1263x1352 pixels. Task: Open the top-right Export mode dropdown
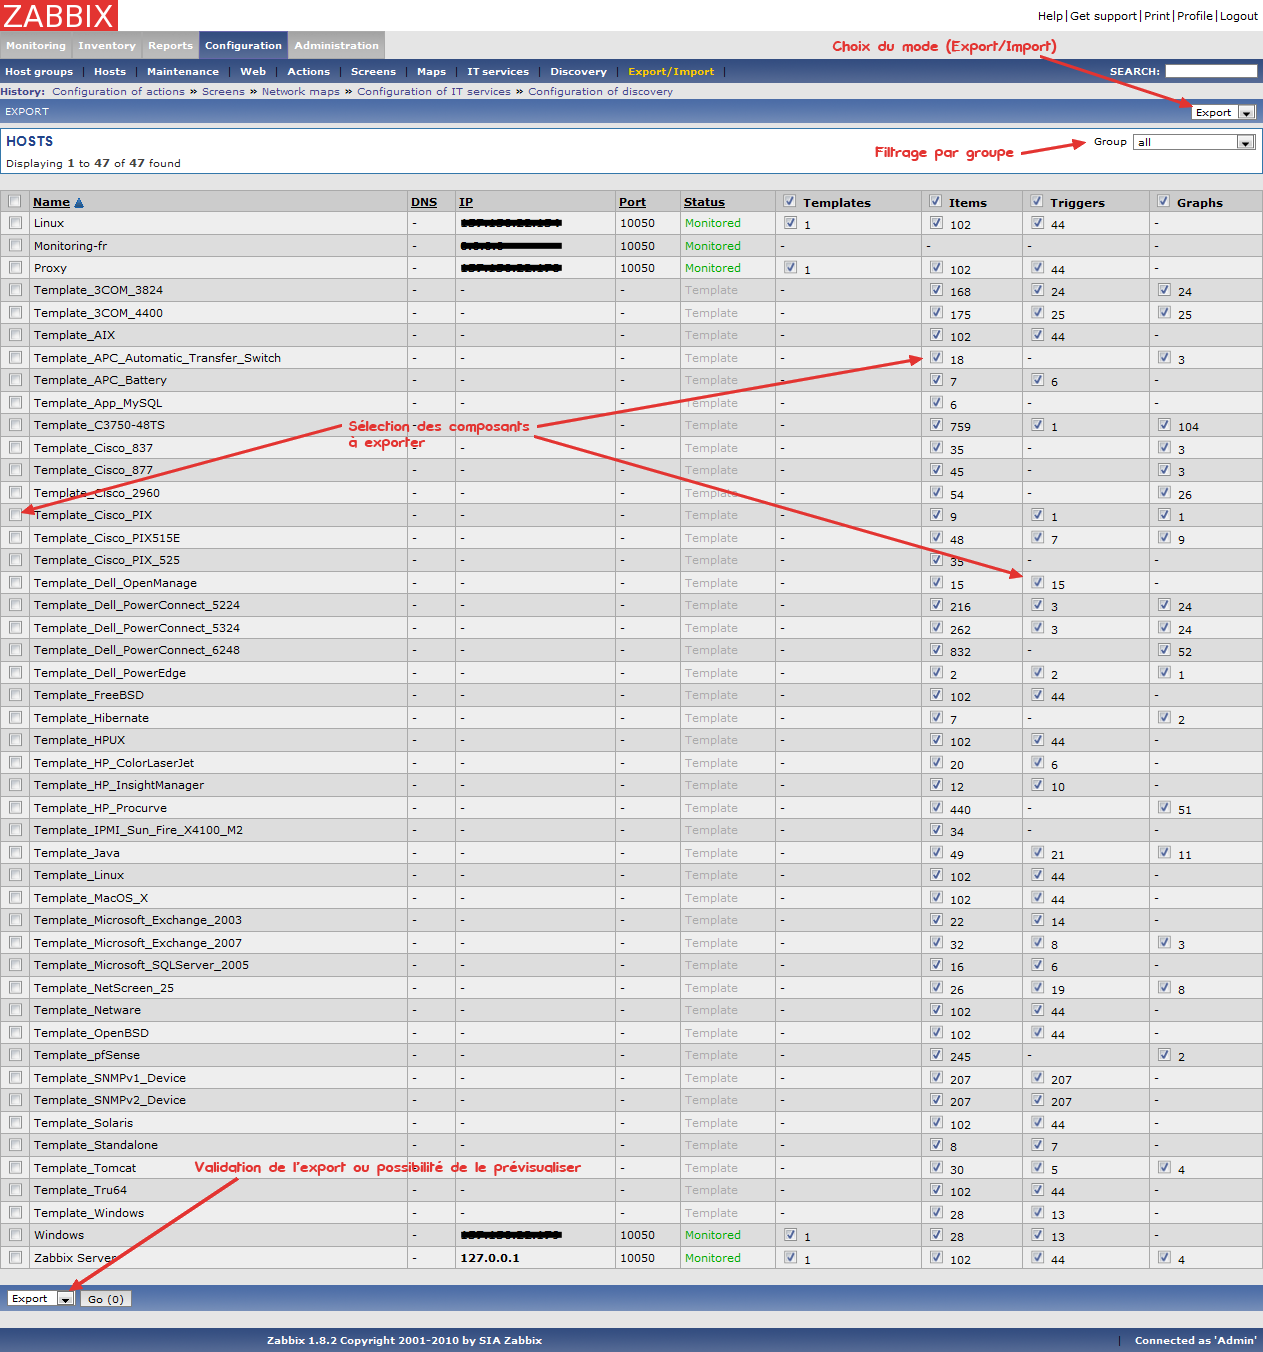tap(1224, 112)
